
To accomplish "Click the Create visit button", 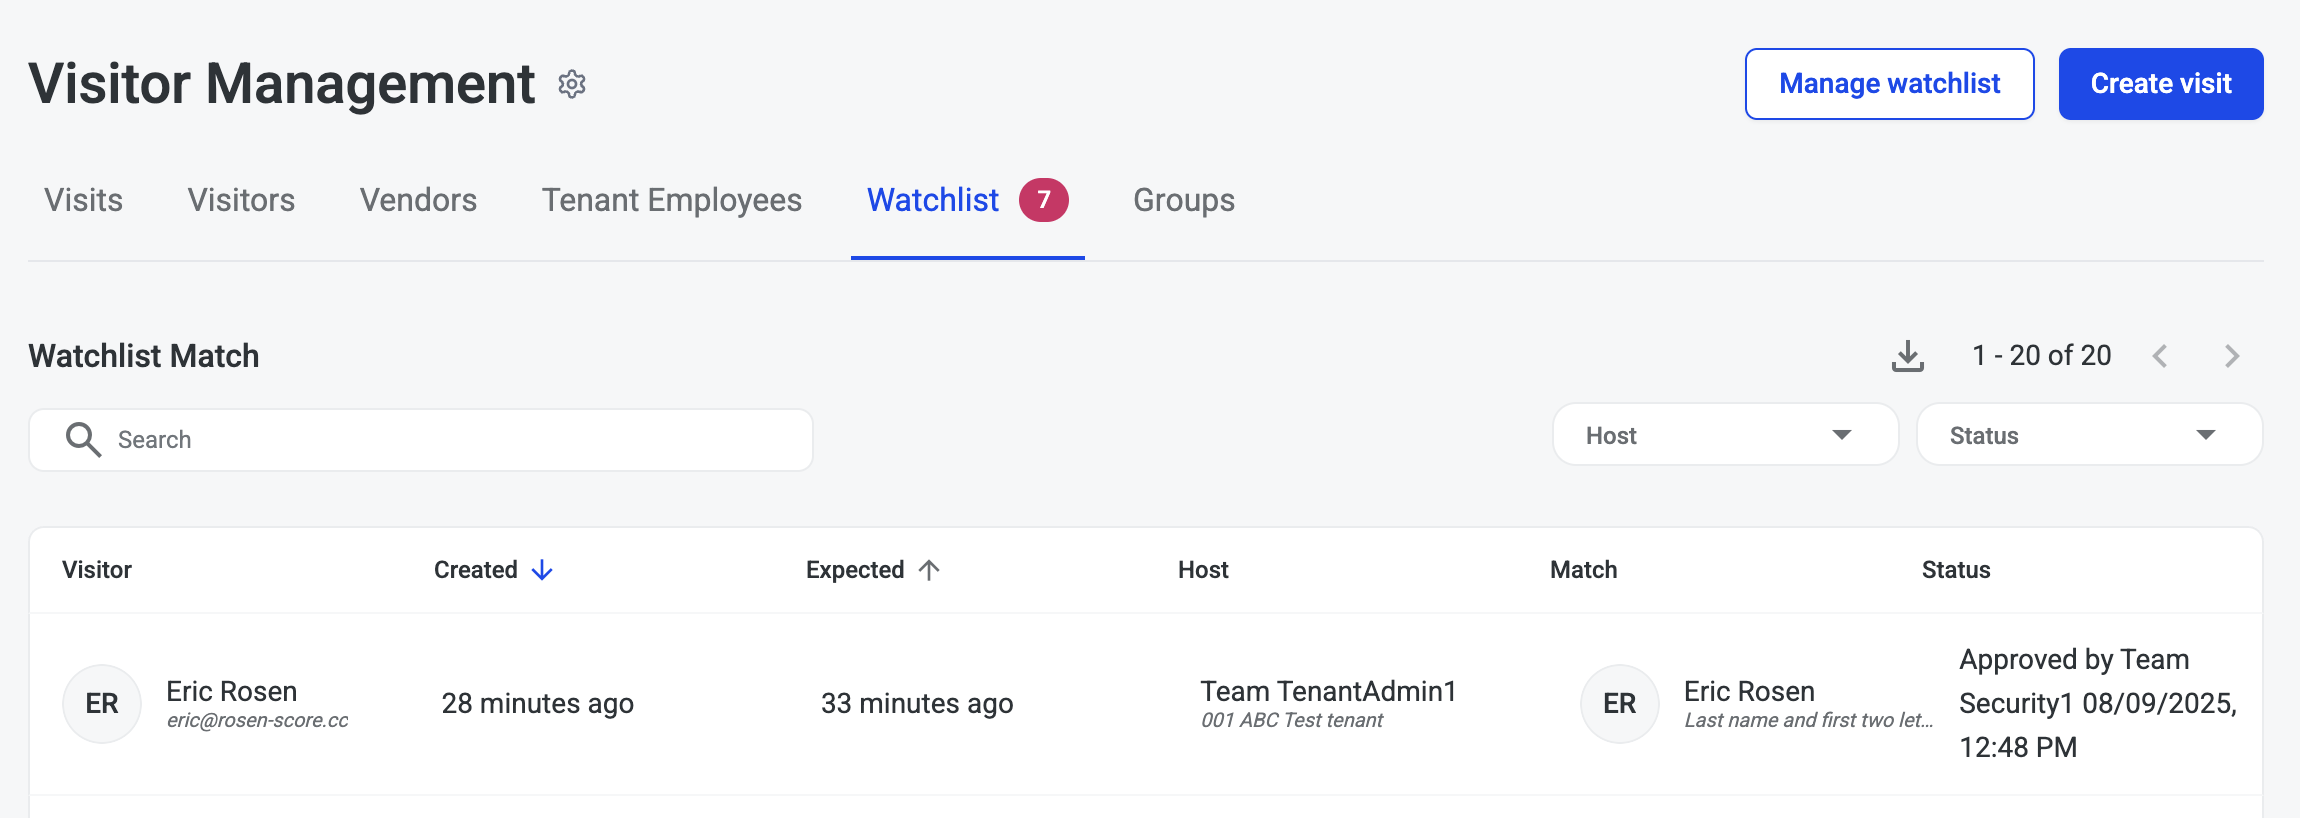I will (x=2160, y=84).
